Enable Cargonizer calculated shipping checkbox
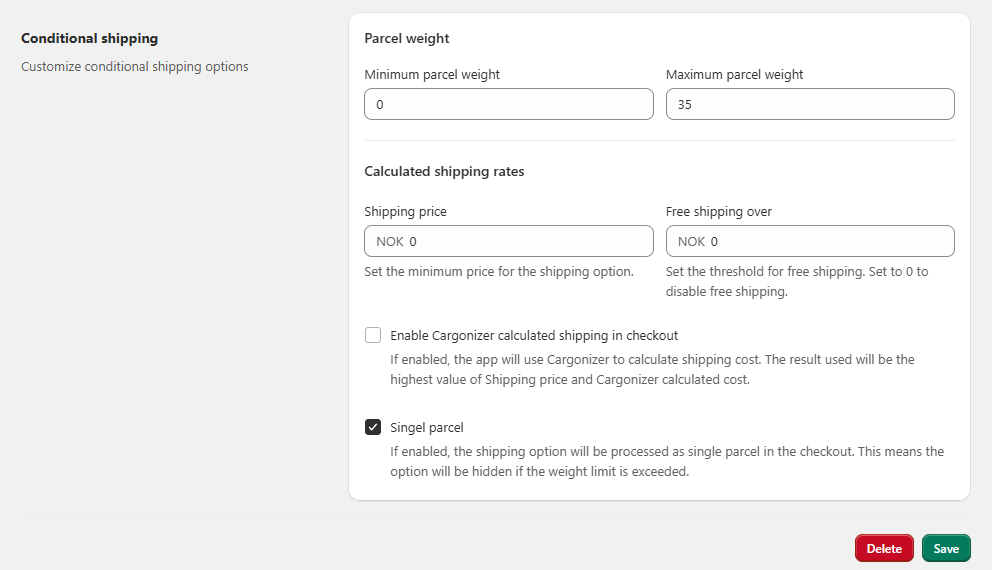 point(373,335)
